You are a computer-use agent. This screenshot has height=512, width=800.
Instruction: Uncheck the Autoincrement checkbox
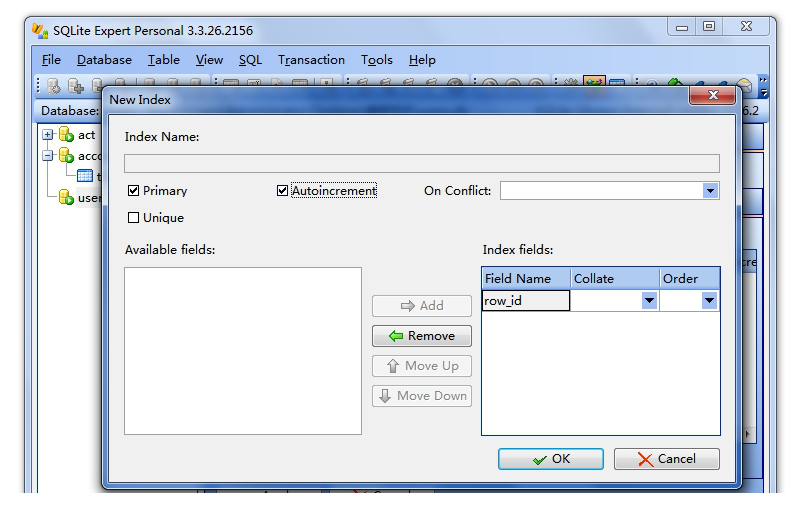tap(282, 191)
